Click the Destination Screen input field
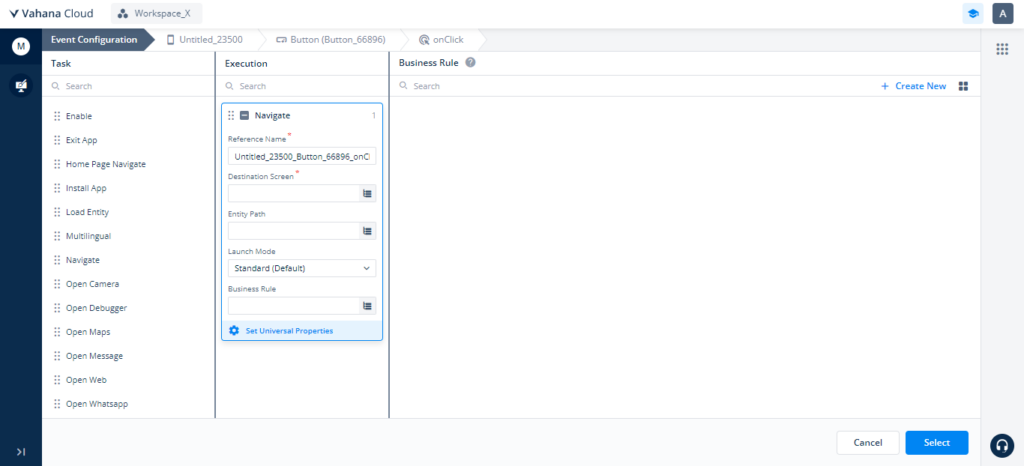1024x466 pixels. 294,193
